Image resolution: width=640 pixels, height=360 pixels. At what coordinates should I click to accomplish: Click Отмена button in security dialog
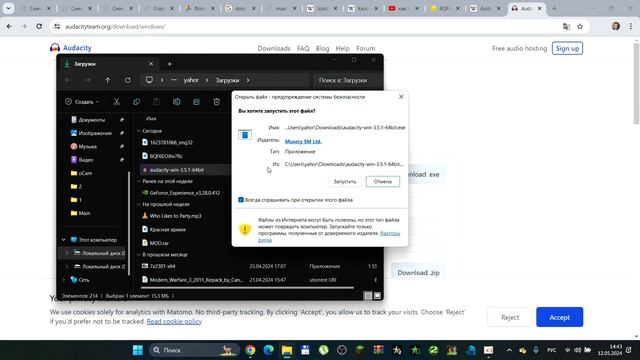(x=382, y=182)
